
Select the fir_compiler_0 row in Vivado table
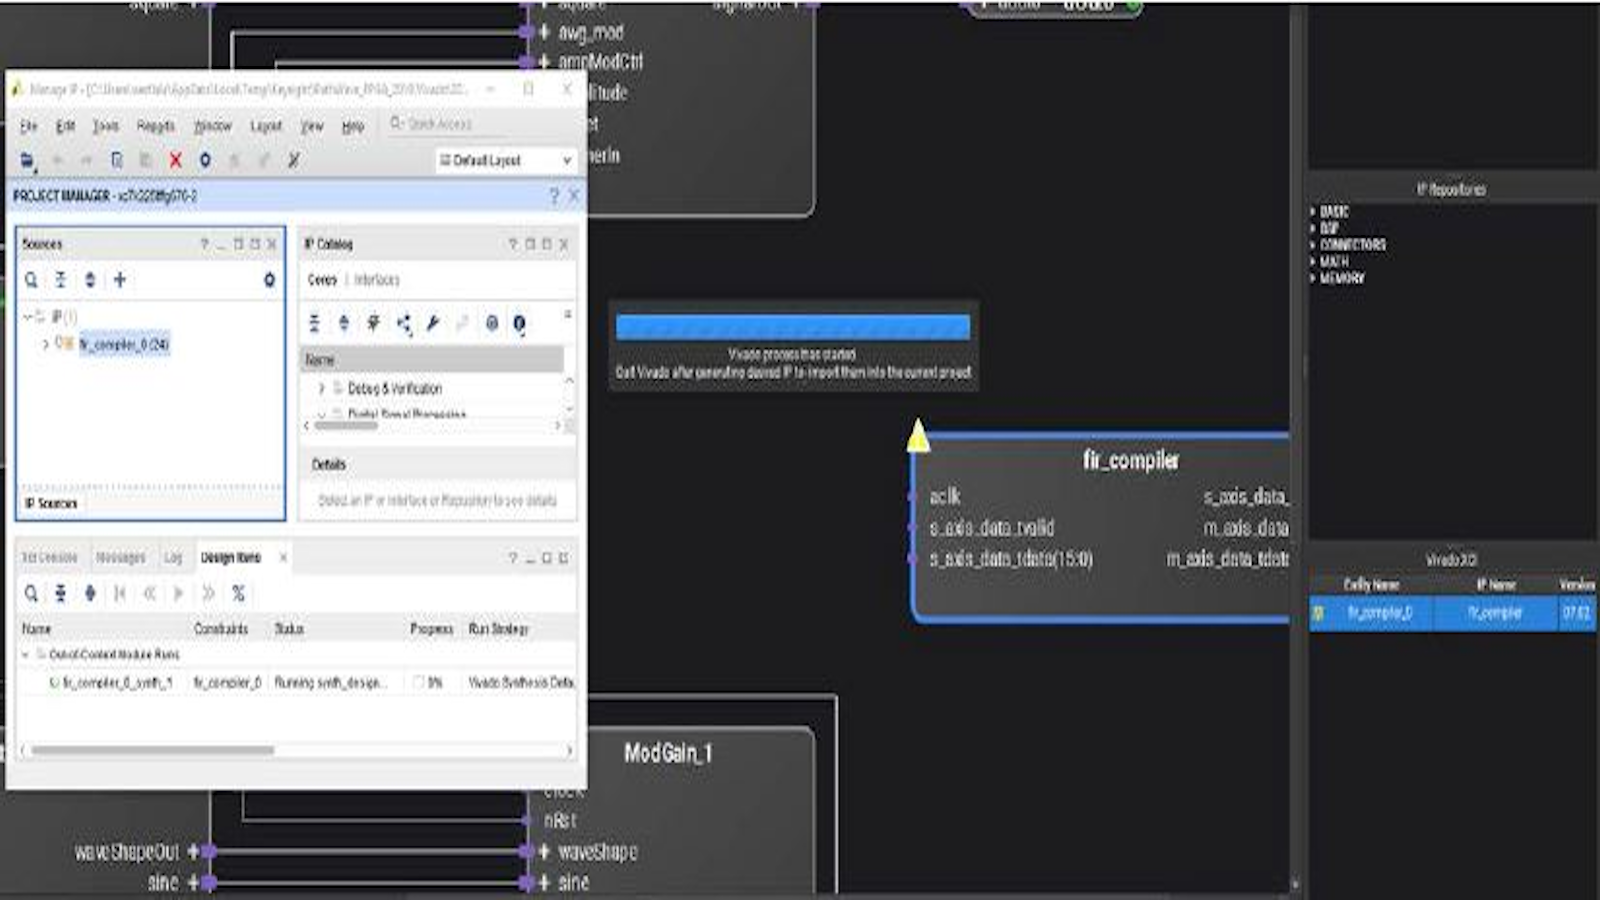[x=1451, y=613]
